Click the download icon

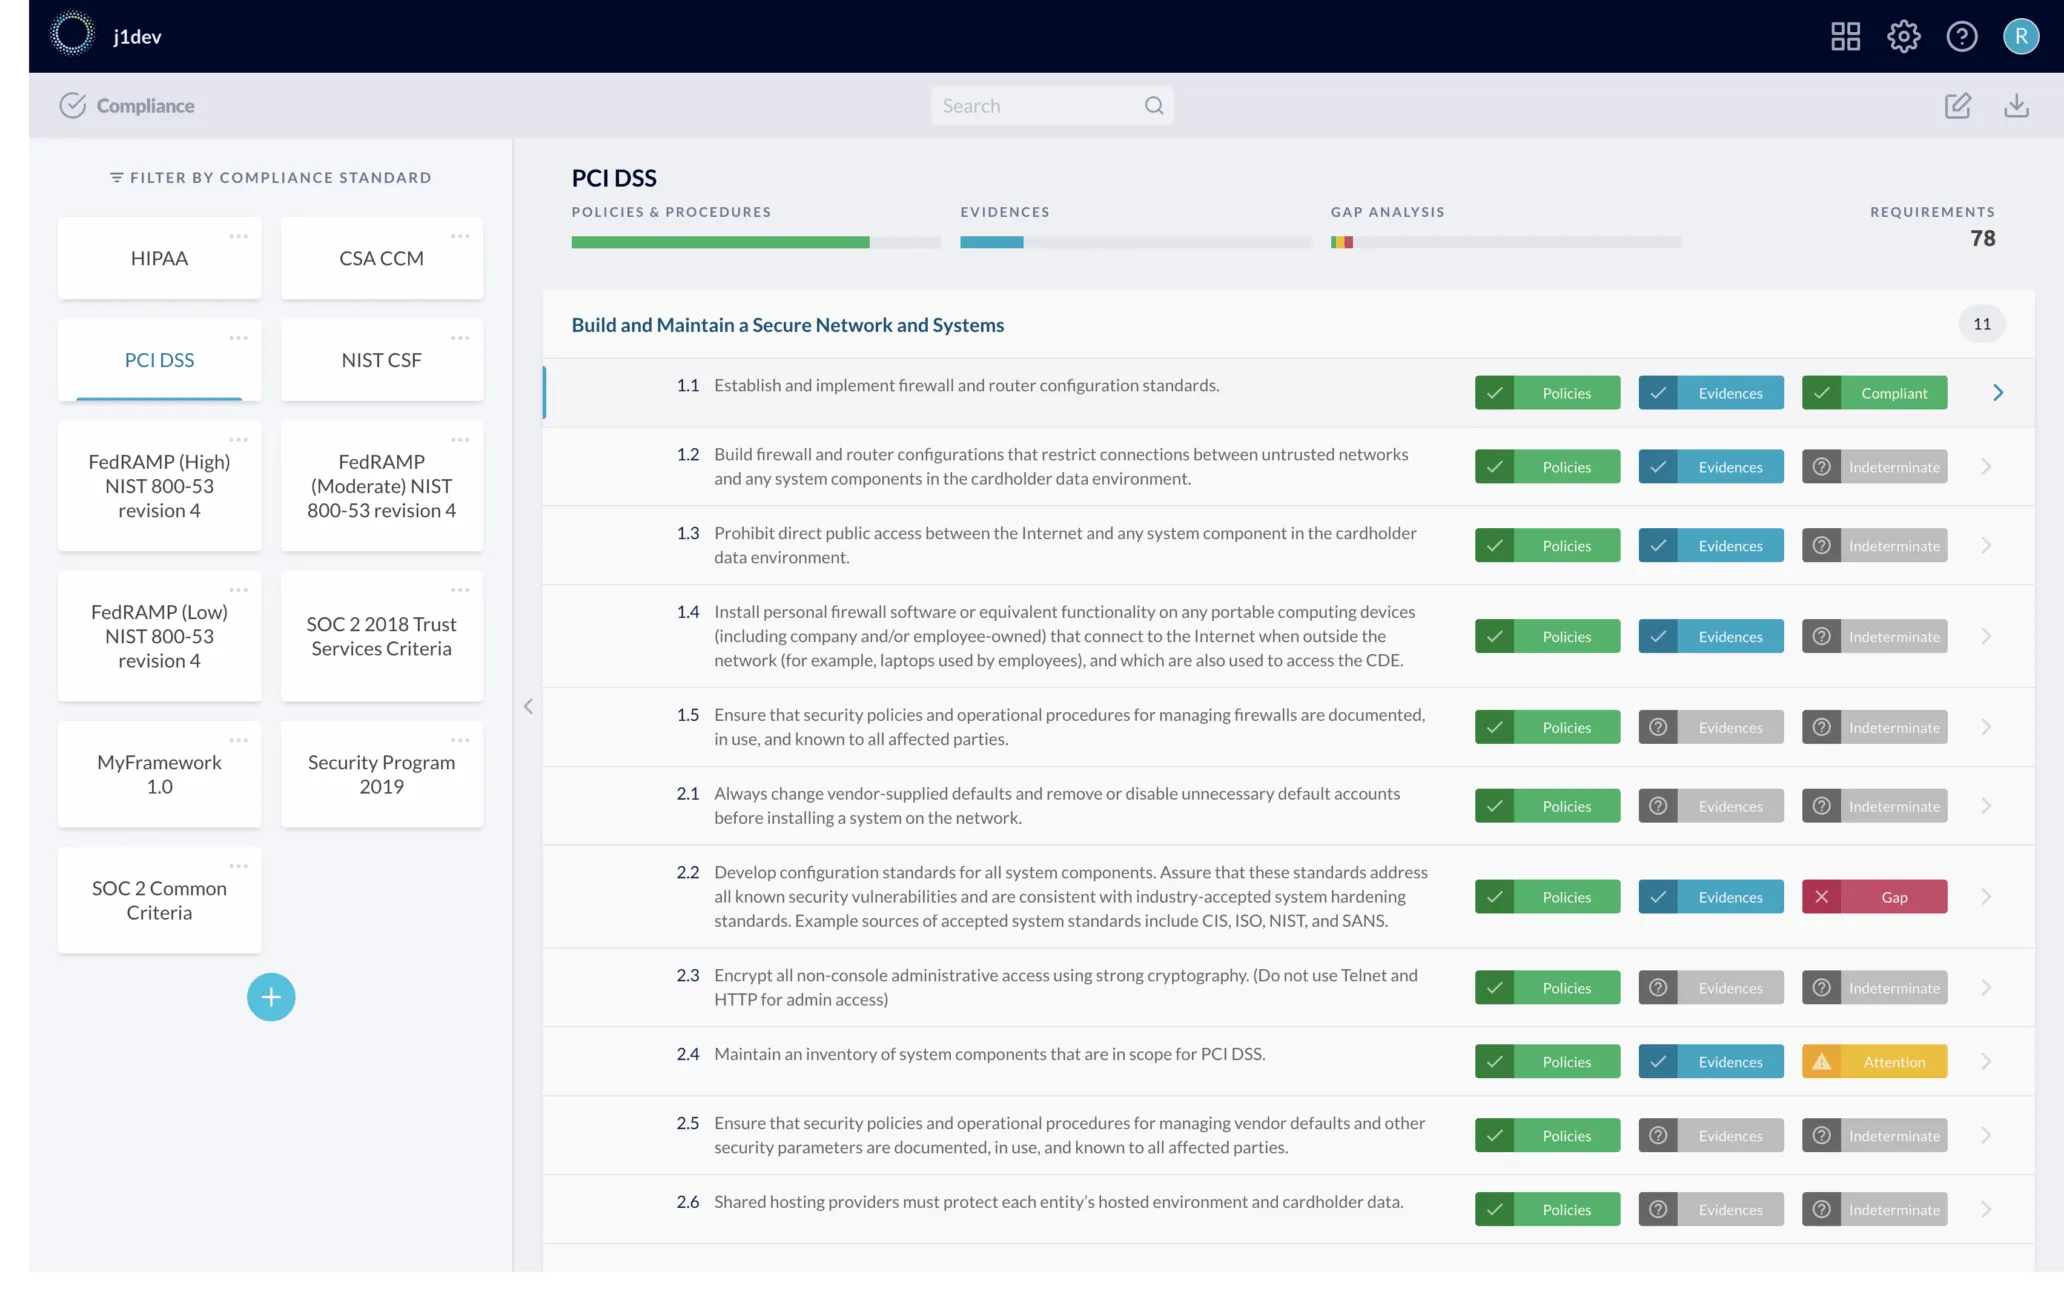coord(2016,105)
